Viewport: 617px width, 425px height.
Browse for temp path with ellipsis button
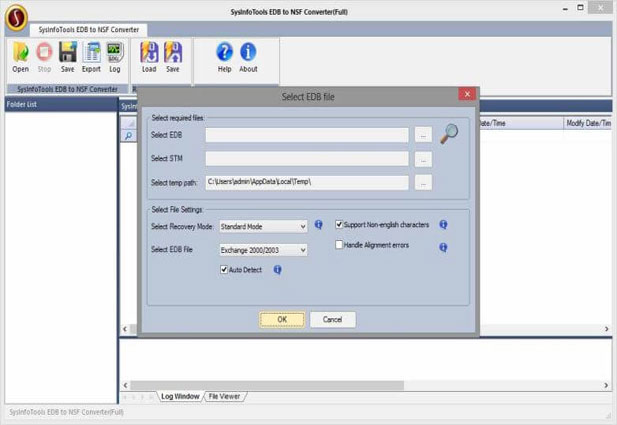tap(423, 183)
